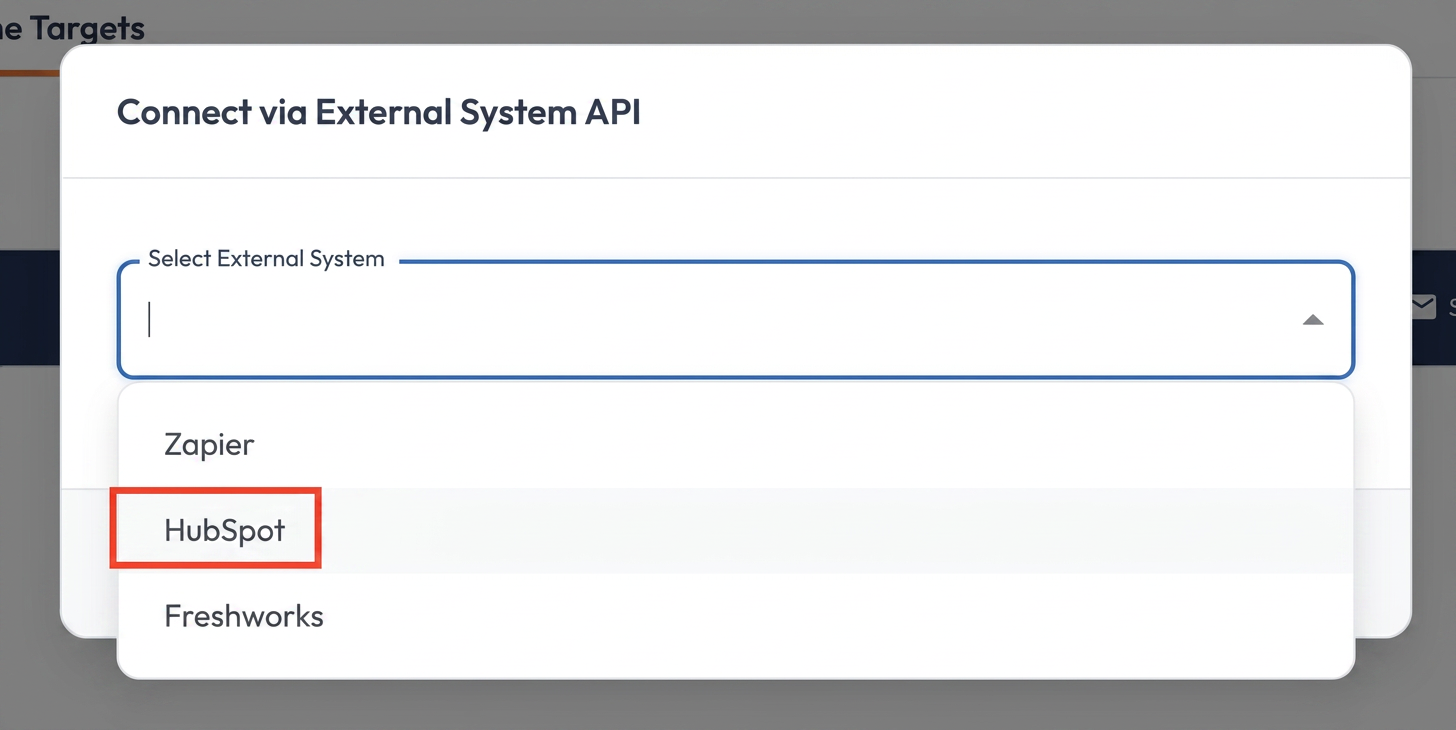Click the envelope mail icon beside the dialog
Image resolution: width=1456 pixels, height=730 pixels.
(x=1424, y=306)
